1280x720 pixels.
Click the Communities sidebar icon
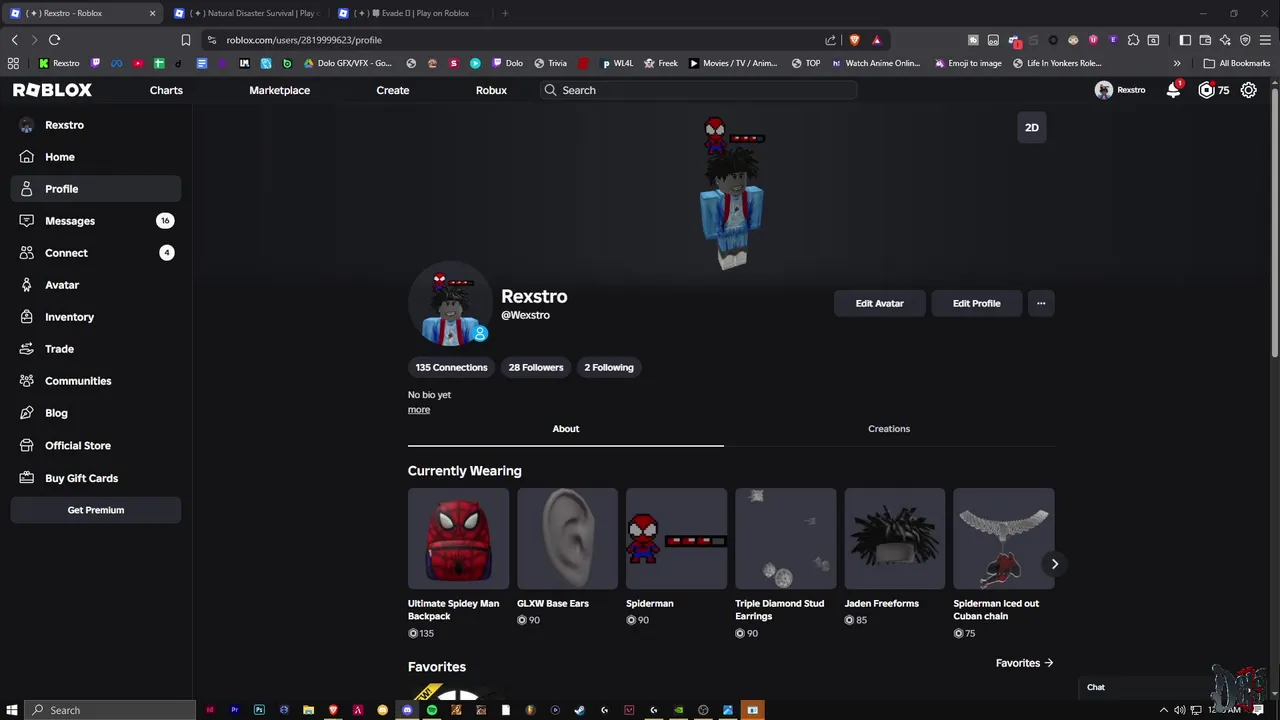tap(27, 381)
